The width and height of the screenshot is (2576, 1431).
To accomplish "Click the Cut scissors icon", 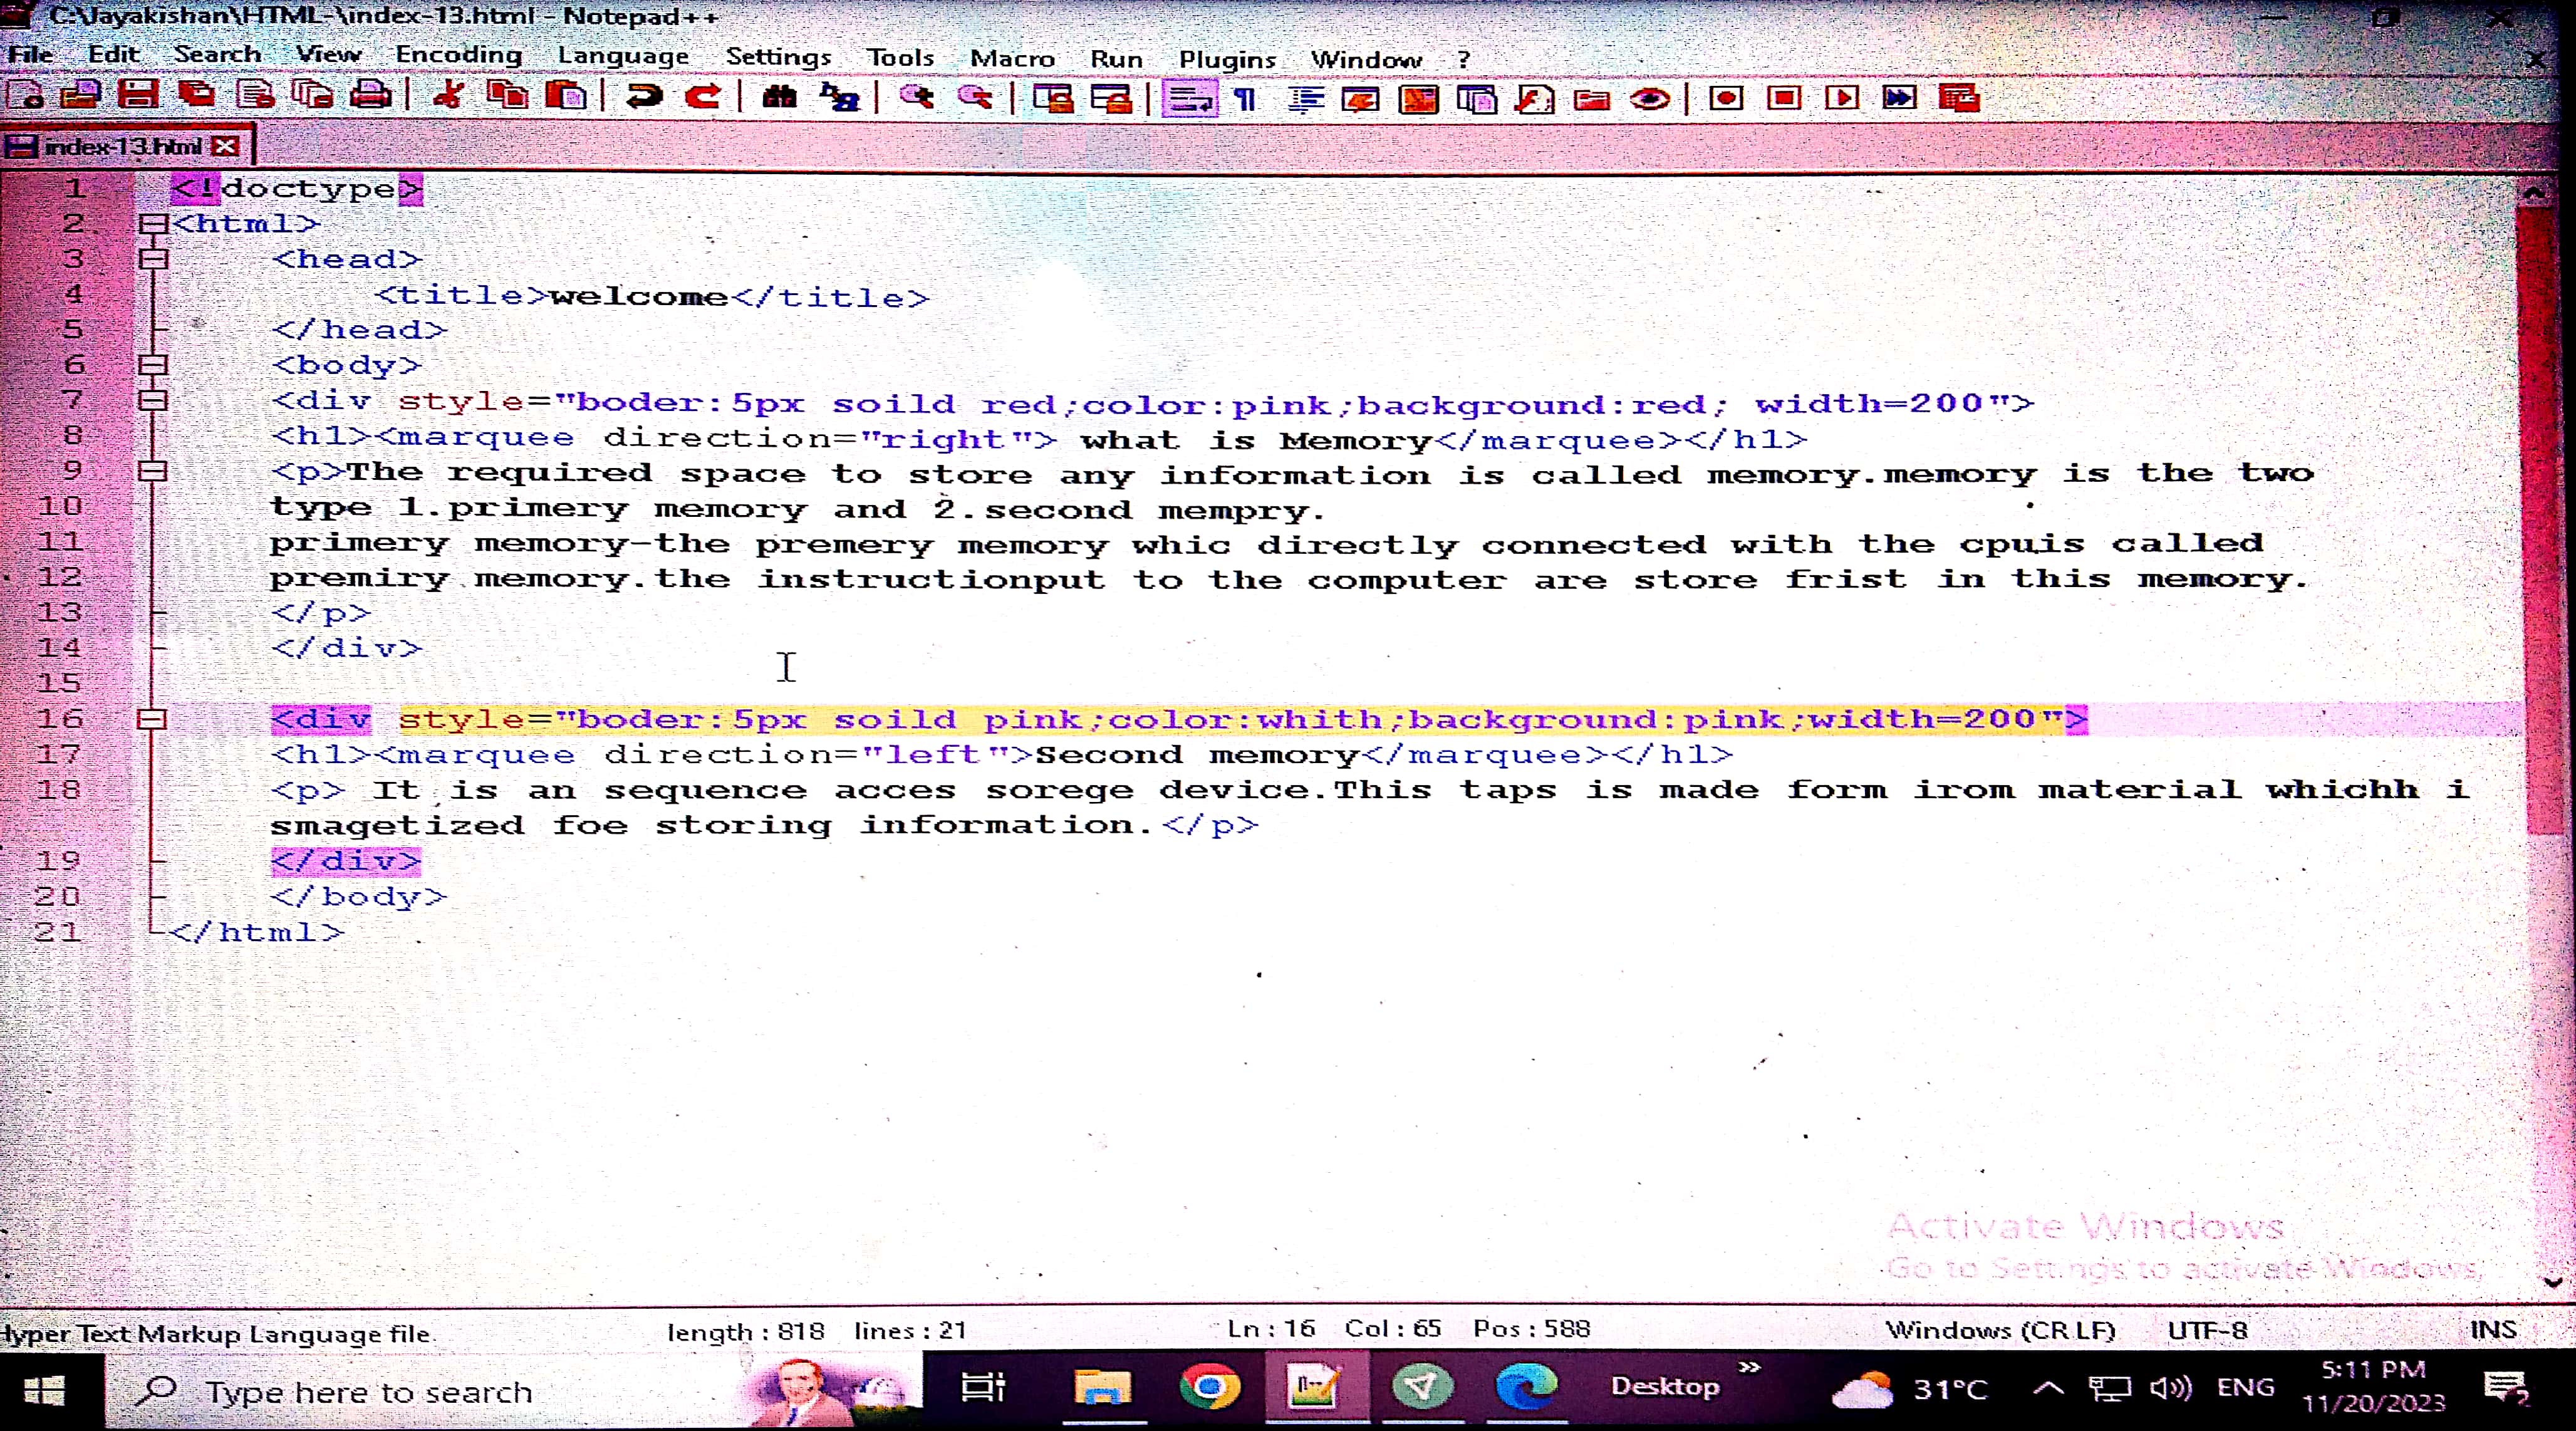I will (449, 96).
